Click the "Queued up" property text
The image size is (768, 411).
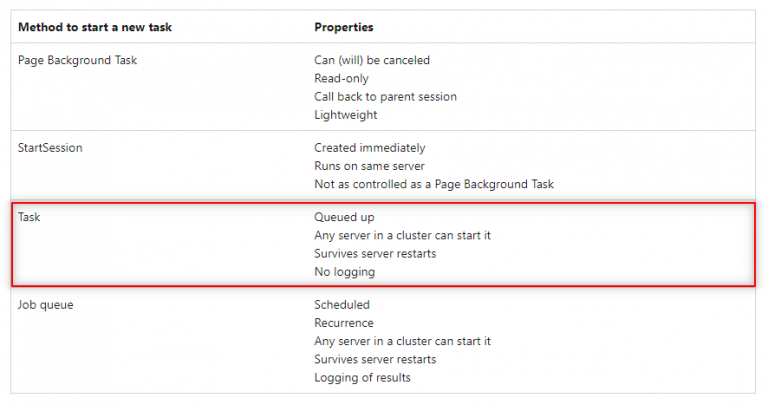[x=343, y=216]
